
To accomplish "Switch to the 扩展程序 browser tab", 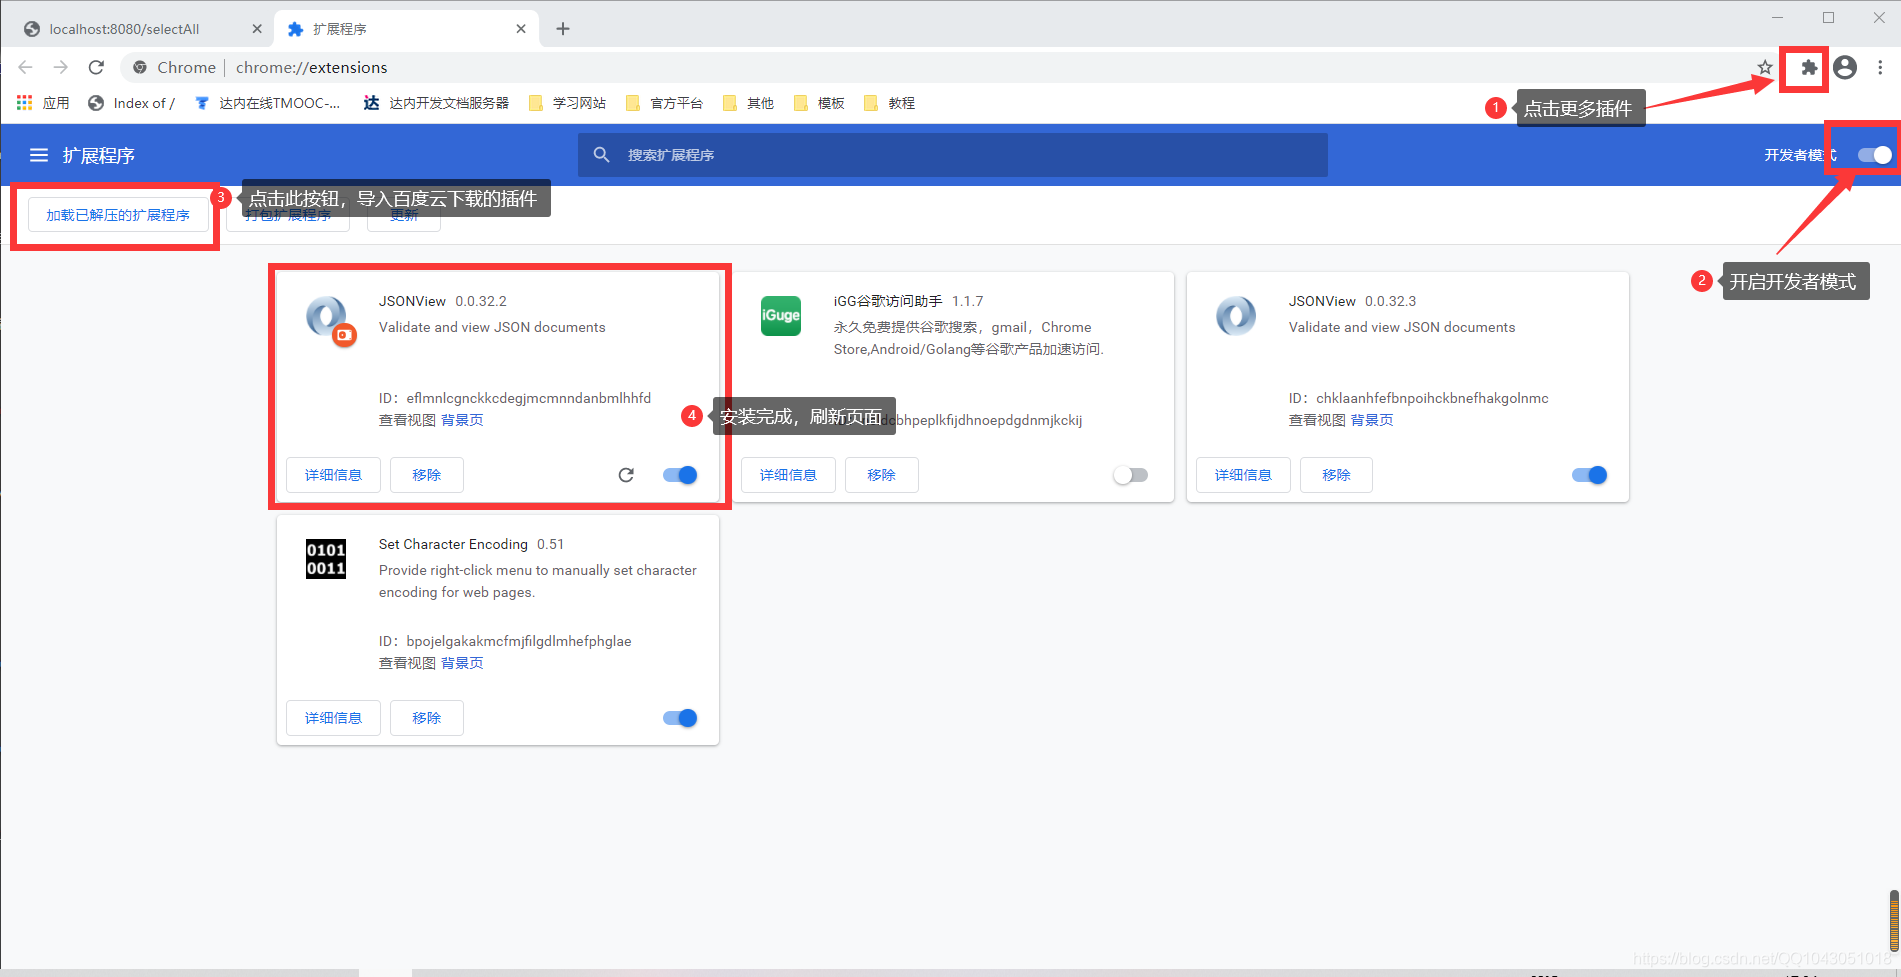I will 406,29.
